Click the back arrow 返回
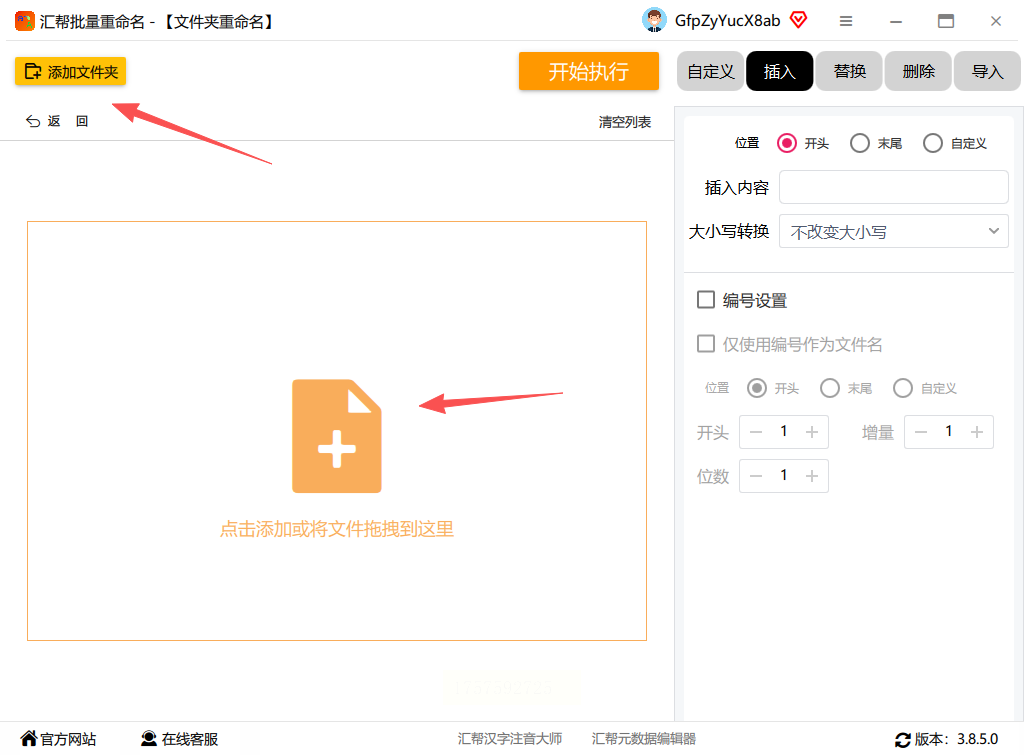This screenshot has width=1024, height=755. point(57,121)
